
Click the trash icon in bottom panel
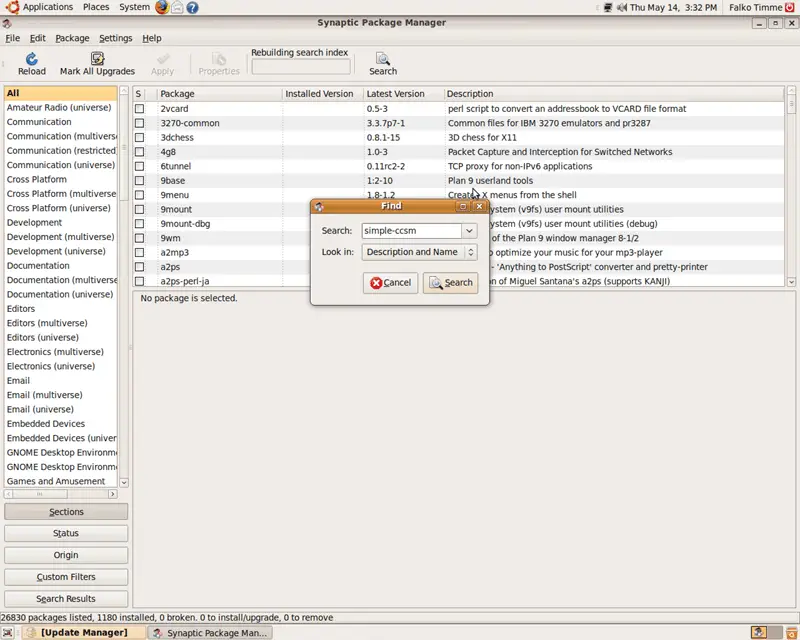(791, 633)
